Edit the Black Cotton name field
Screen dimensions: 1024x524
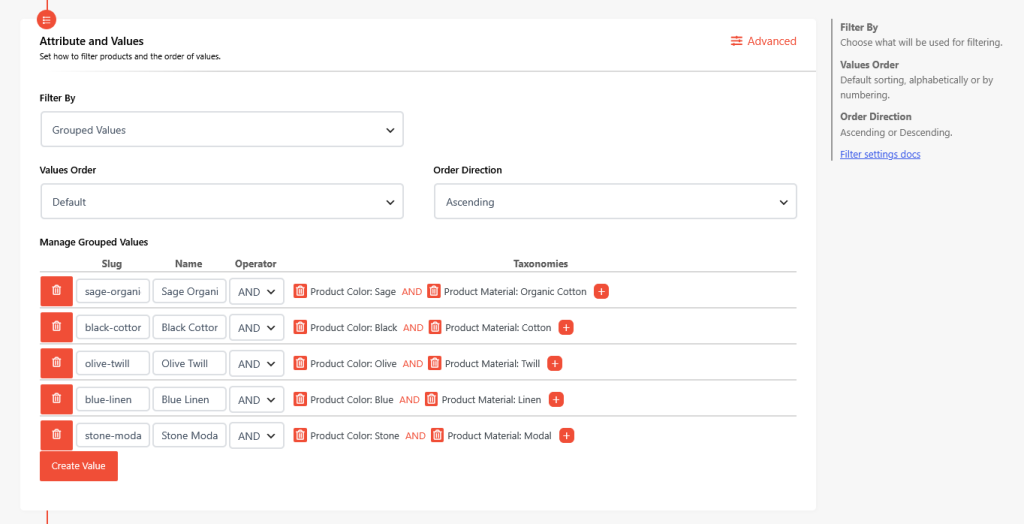[189, 327]
